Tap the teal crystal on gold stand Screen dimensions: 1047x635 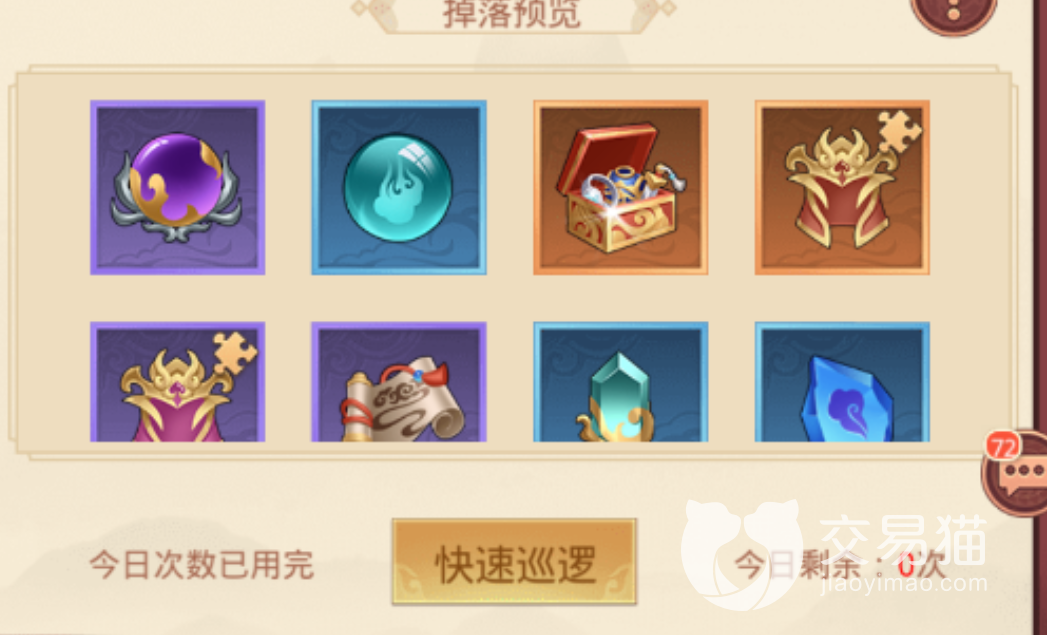coord(620,382)
